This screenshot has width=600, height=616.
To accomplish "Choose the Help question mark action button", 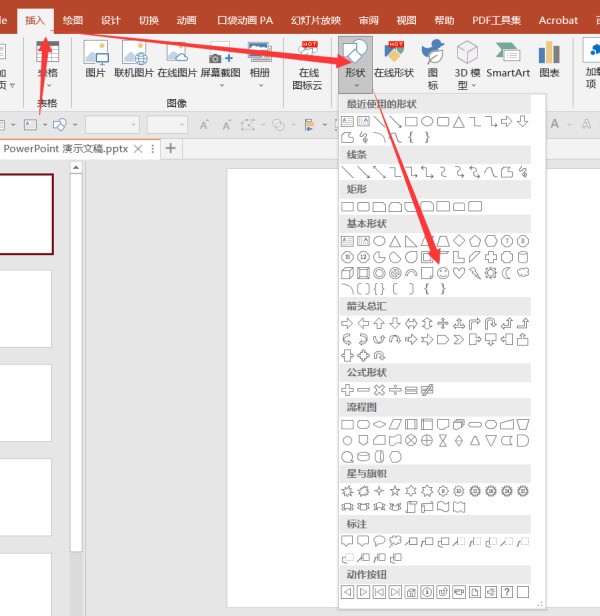I will [x=507, y=592].
